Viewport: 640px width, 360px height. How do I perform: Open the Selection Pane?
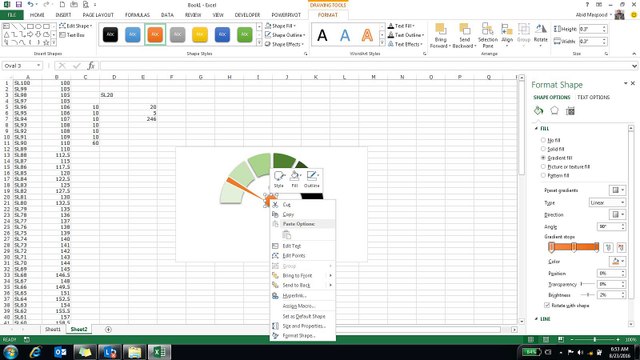[x=488, y=36]
